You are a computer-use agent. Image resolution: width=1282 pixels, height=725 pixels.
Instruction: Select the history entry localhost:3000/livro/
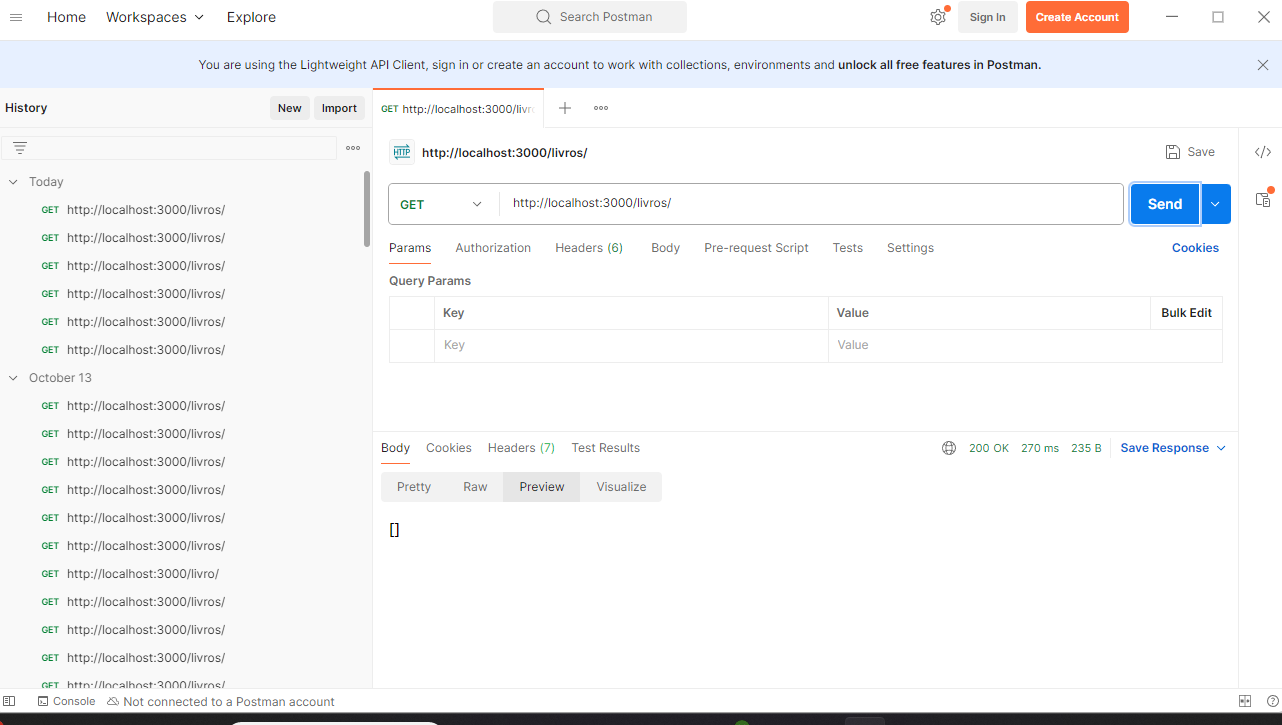pyautogui.click(x=142, y=574)
